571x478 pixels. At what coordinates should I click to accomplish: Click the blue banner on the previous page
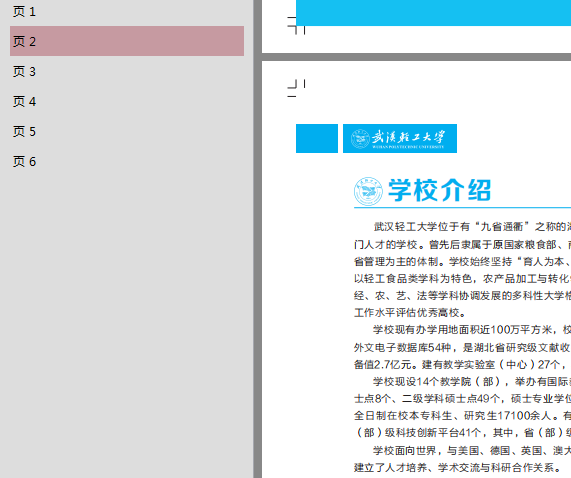pyautogui.click(x=433, y=13)
